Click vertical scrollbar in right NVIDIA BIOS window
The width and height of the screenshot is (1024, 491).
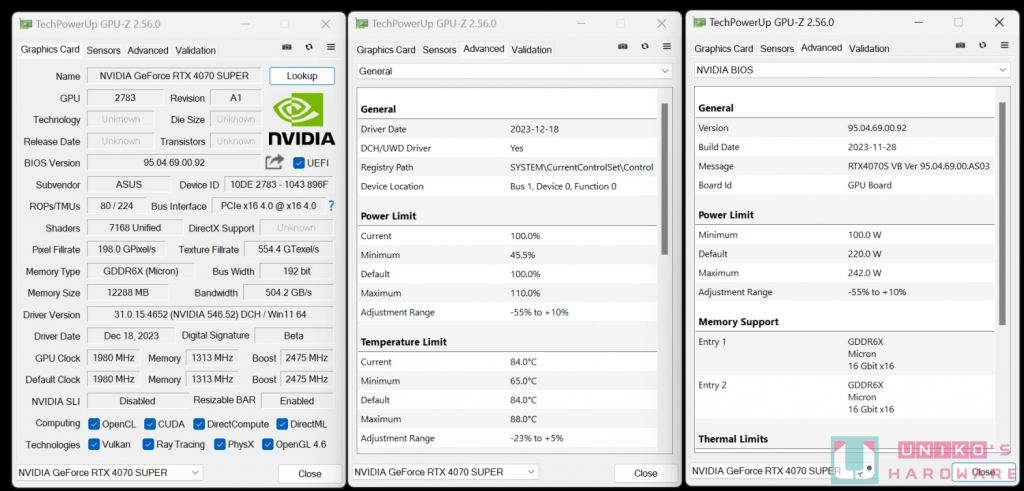point(1002,213)
